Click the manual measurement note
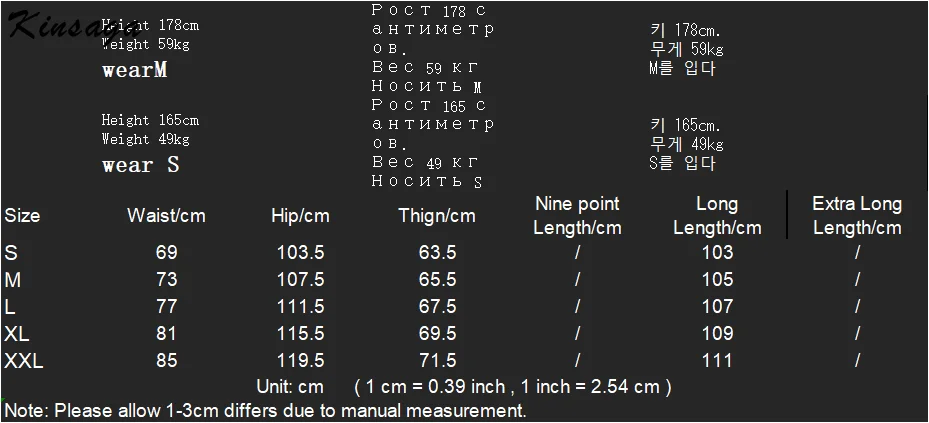The image size is (929, 423). 265,410
